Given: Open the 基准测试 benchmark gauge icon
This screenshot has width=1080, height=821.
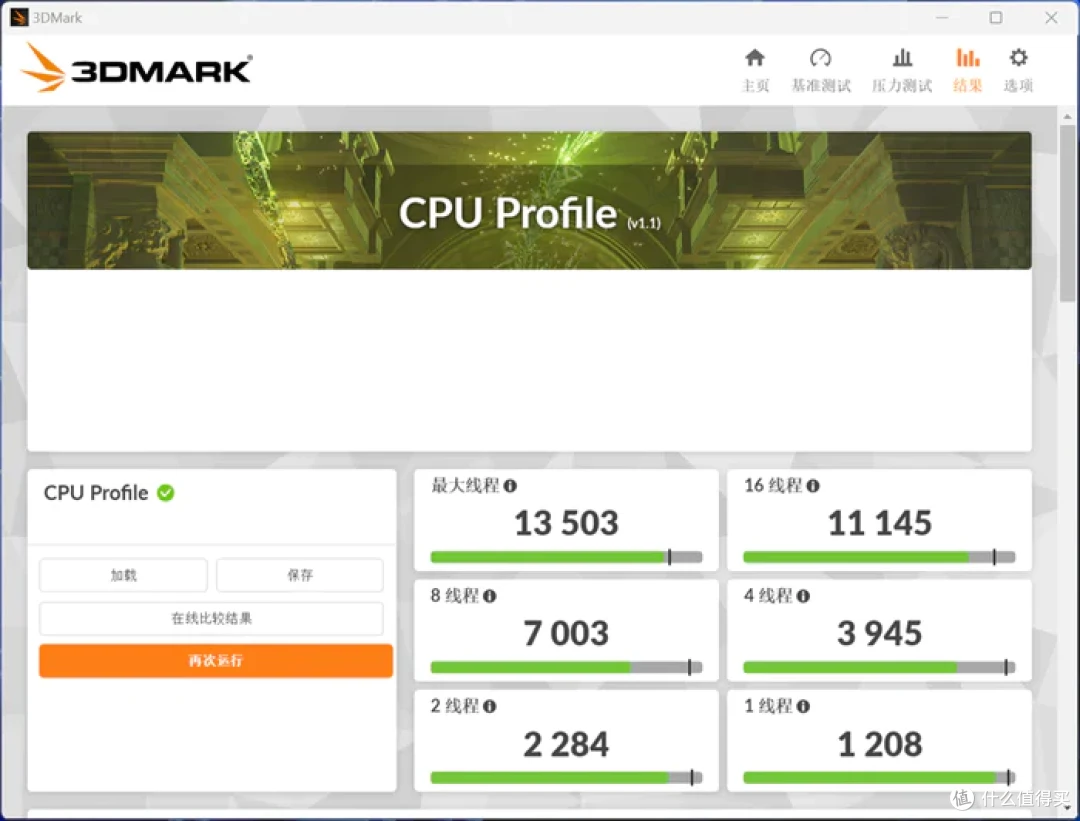Looking at the screenshot, I should (820, 58).
